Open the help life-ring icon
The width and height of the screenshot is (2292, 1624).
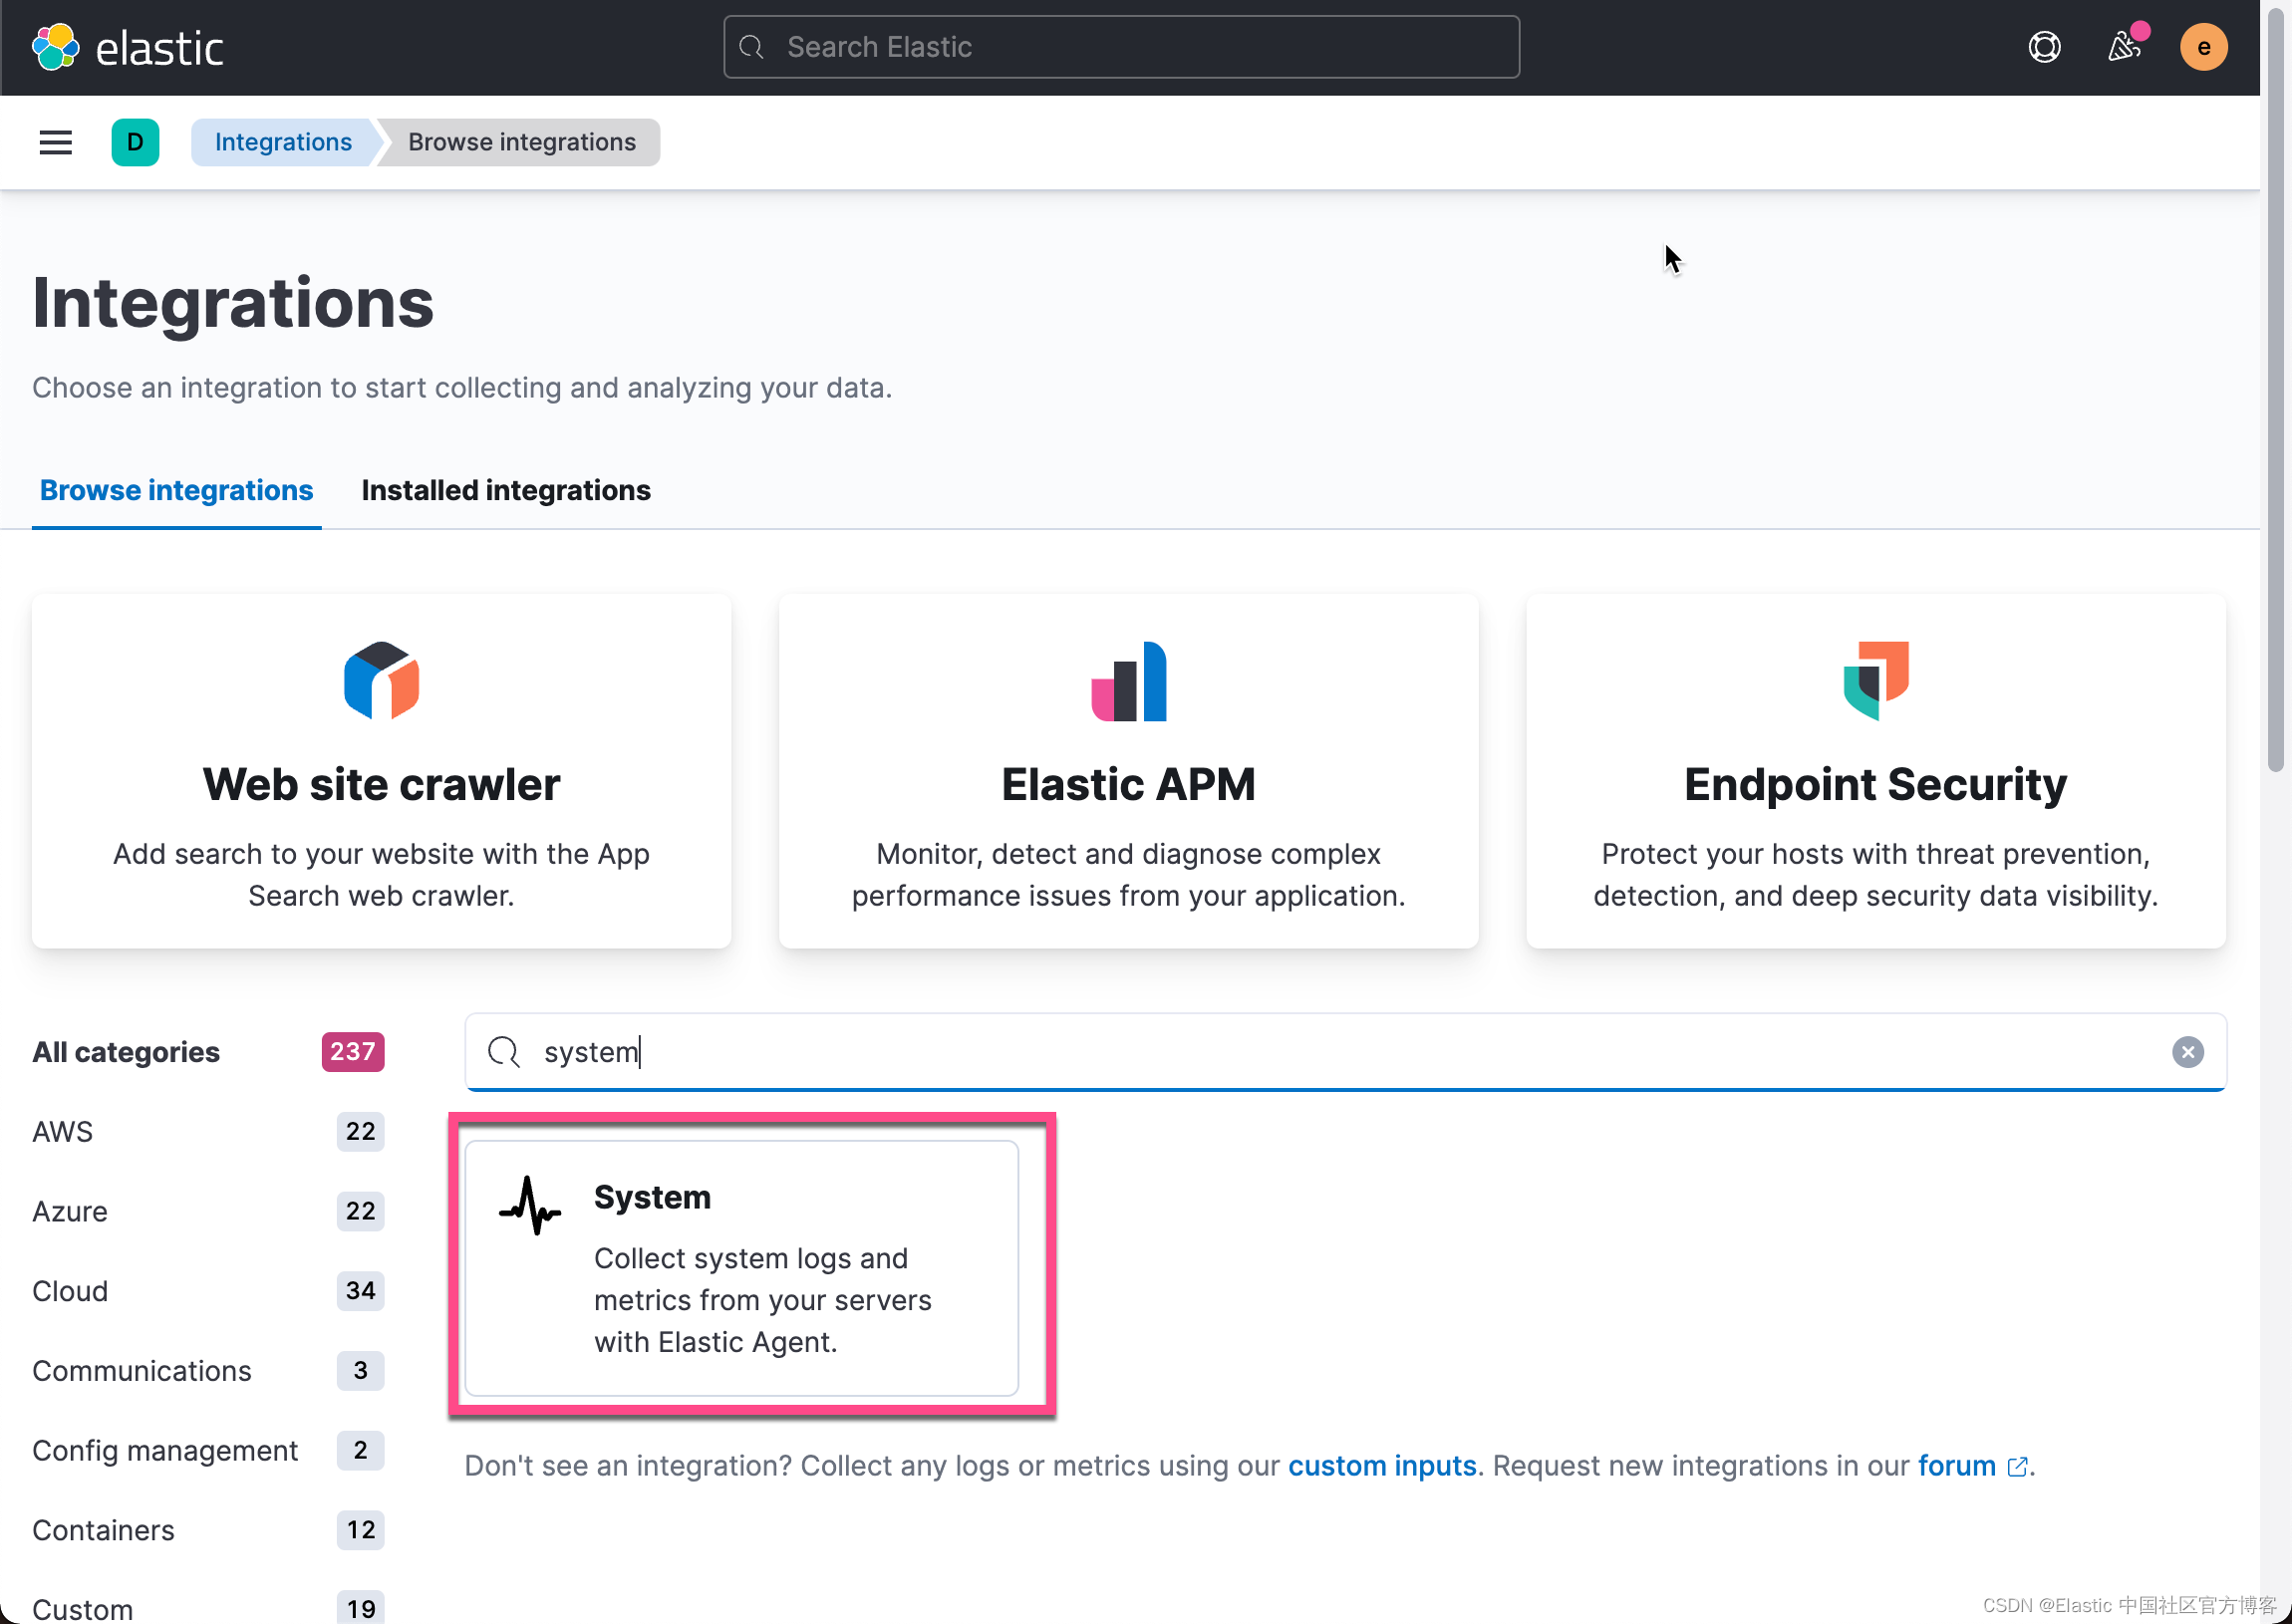coord(2044,46)
